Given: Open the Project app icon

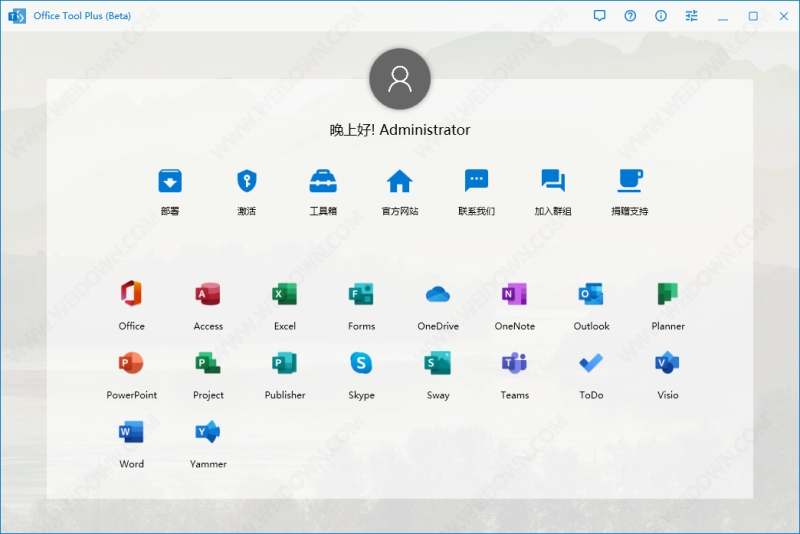Looking at the screenshot, I should pos(208,363).
